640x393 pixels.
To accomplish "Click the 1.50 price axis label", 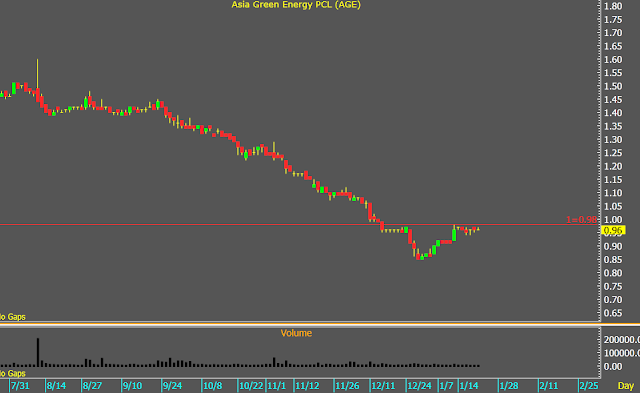I will click(613, 86).
